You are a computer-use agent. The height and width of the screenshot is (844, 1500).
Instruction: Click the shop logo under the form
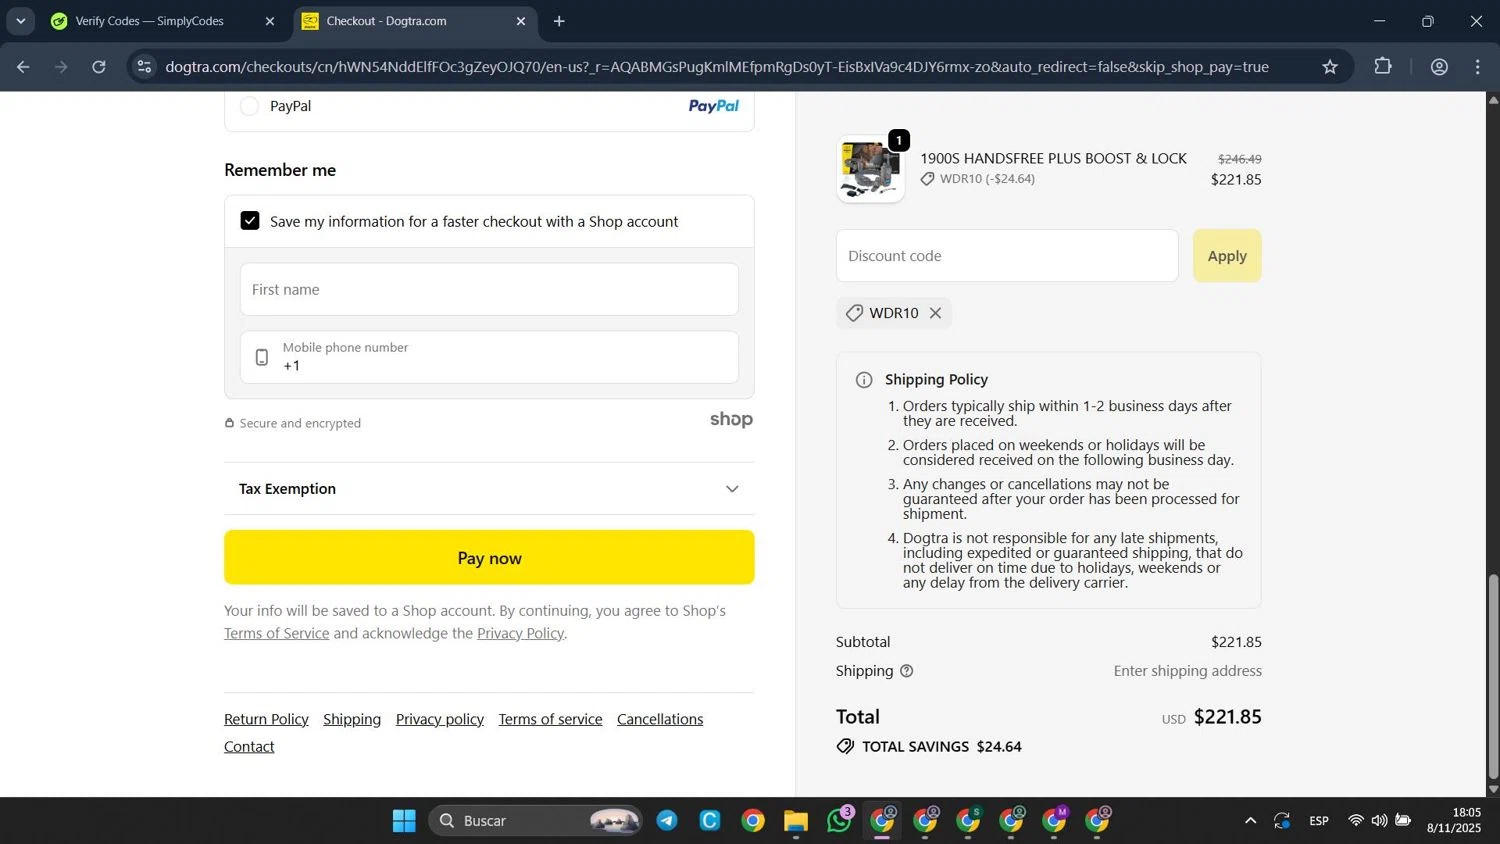(x=731, y=420)
